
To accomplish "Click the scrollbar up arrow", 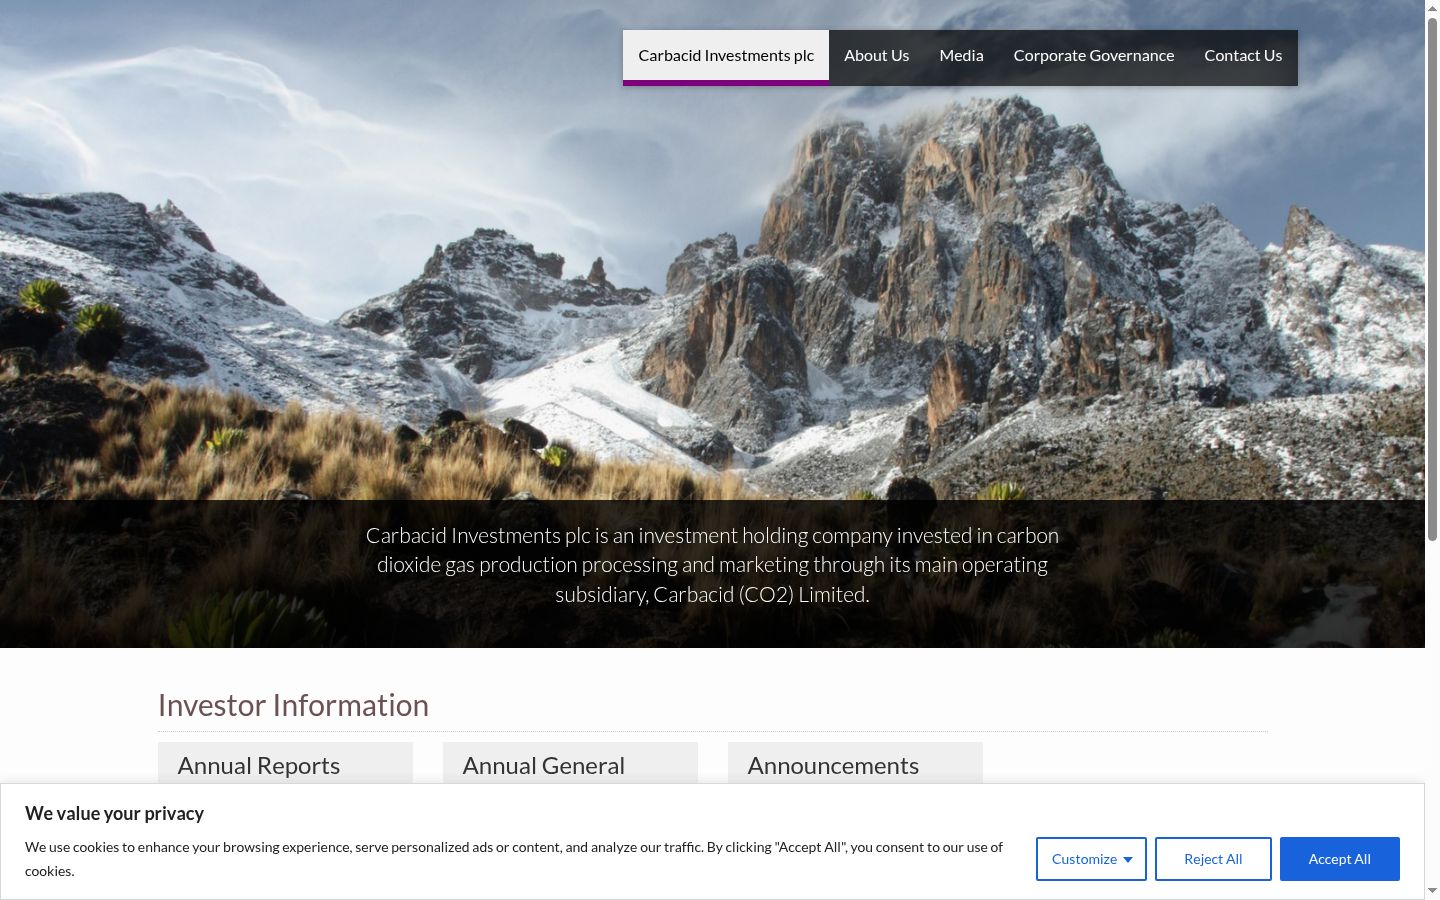I will coord(1432,7).
